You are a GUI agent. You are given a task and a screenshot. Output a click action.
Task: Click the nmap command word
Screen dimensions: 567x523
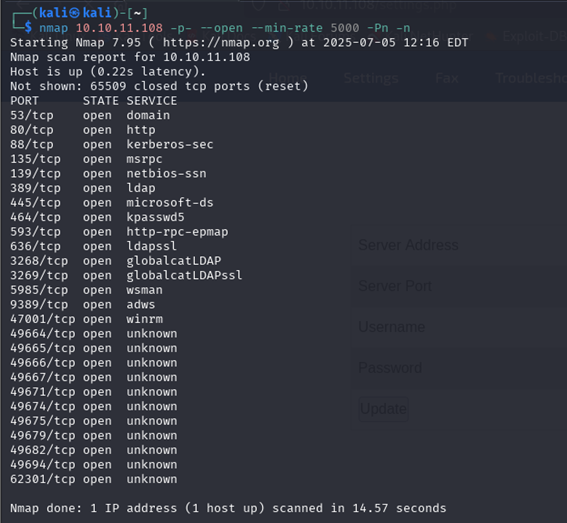[54, 28]
